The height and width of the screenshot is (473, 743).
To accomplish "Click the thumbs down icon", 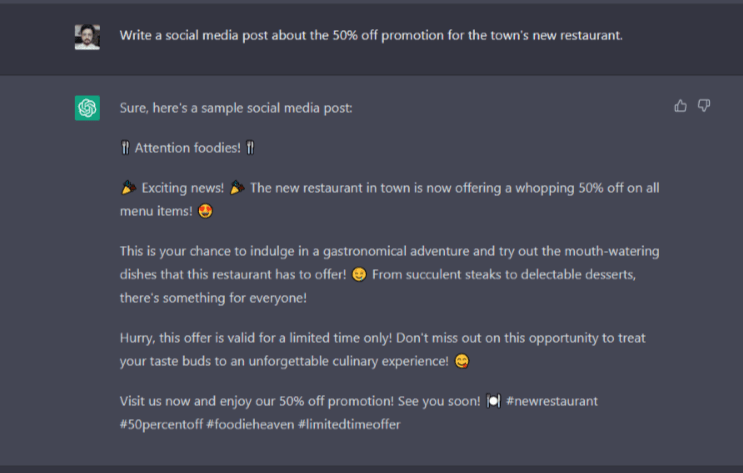I will pos(704,106).
